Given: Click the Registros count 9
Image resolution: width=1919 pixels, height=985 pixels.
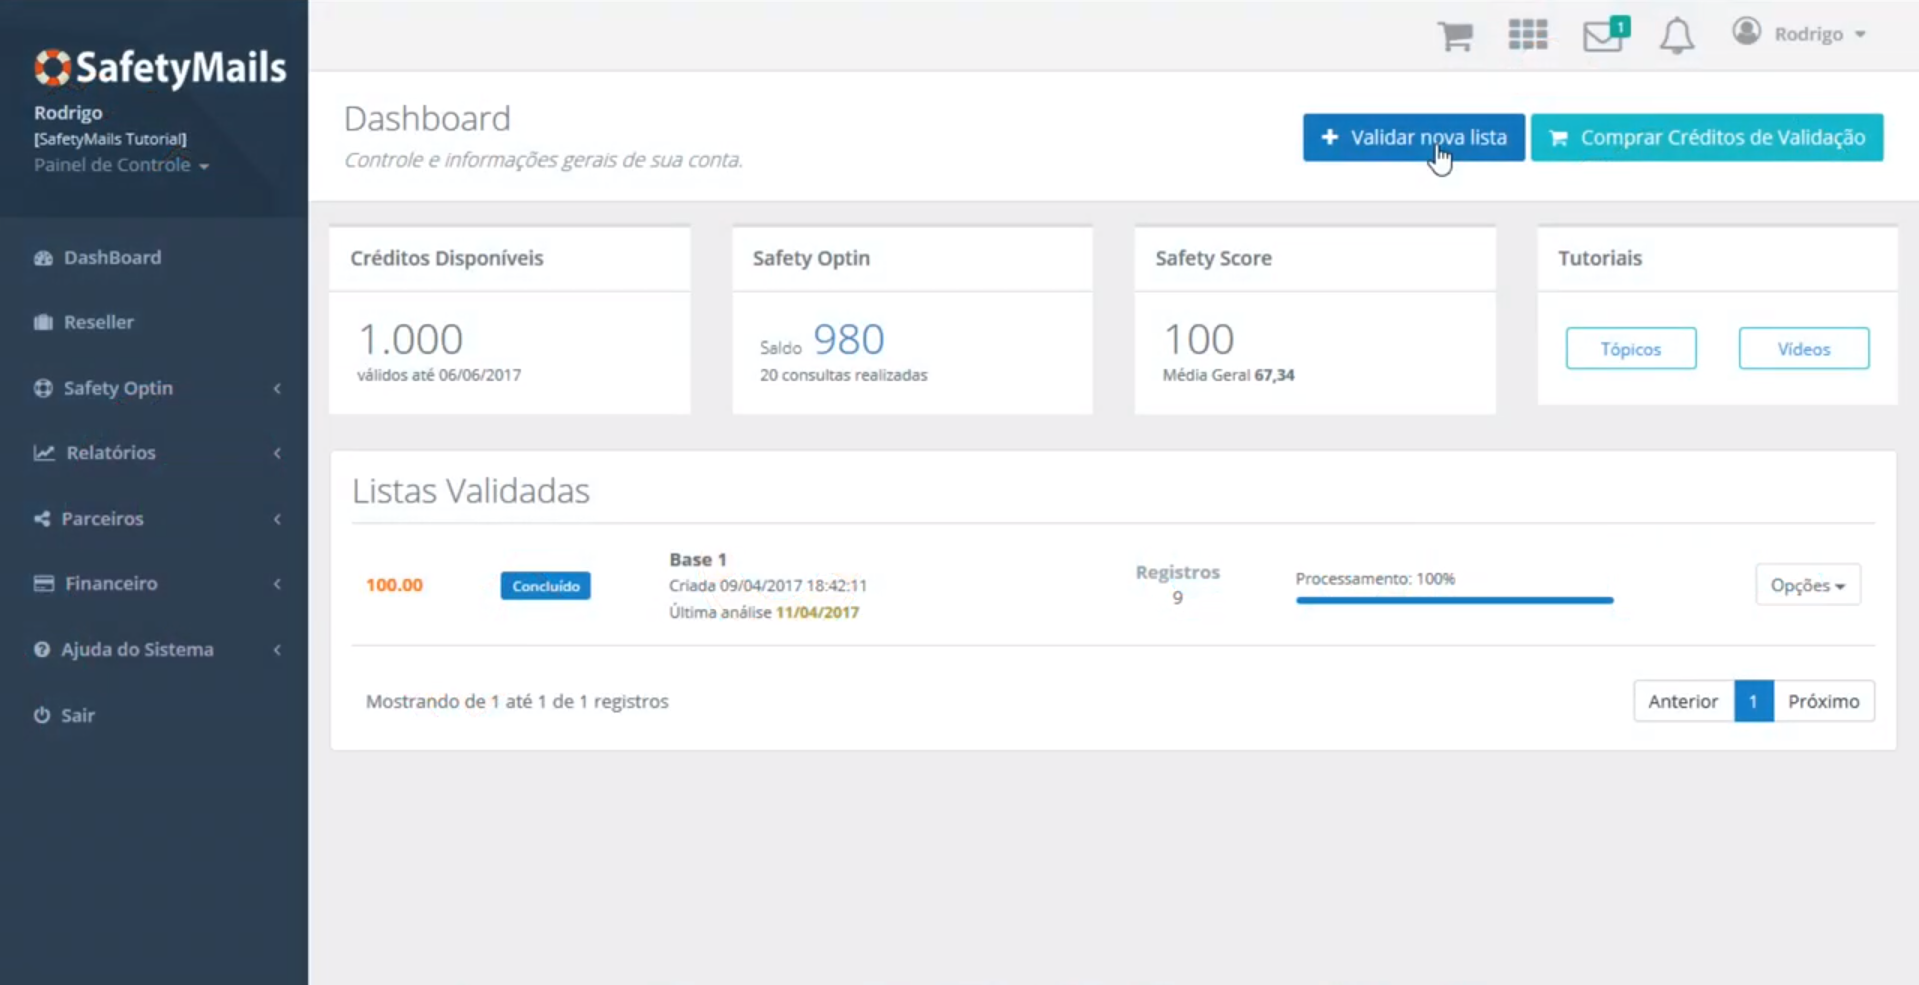Looking at the screenshot, I should pos(1178,598).
